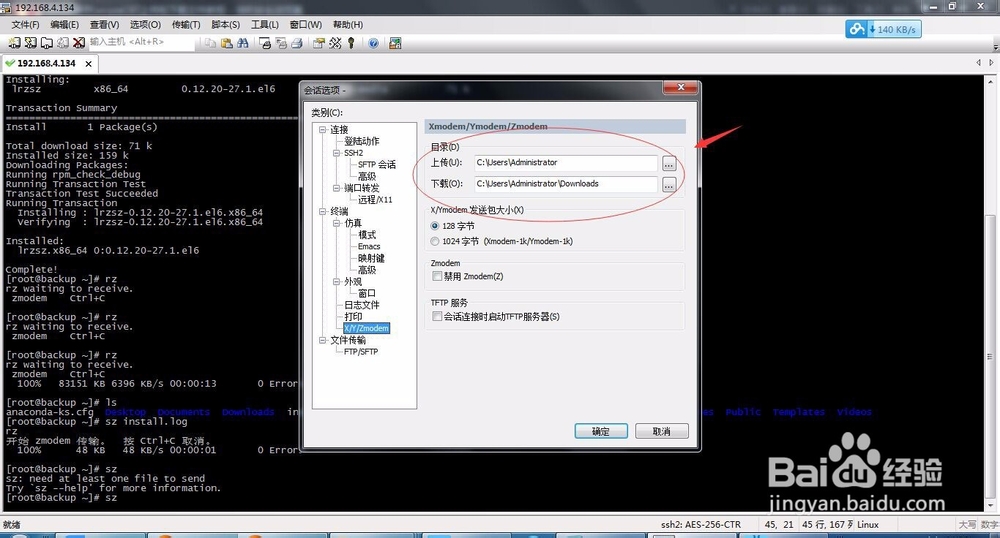Click the Connect toolbar icon
Screen dimensions: 1000x538
click(14, 43)
